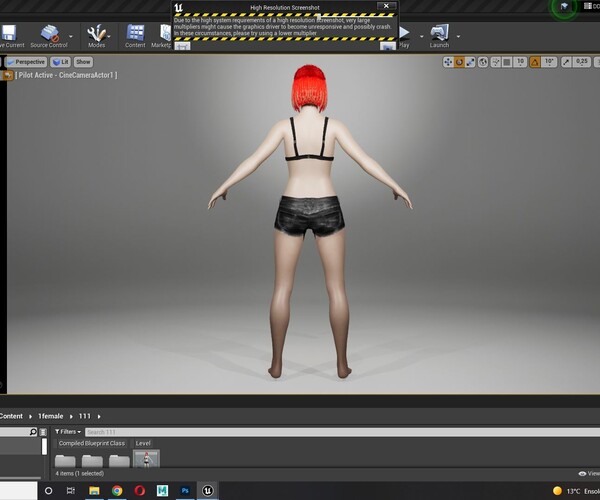The image size is (600, 500).
Task: Open Source Control from the toolbar
Action: [49, 36]
